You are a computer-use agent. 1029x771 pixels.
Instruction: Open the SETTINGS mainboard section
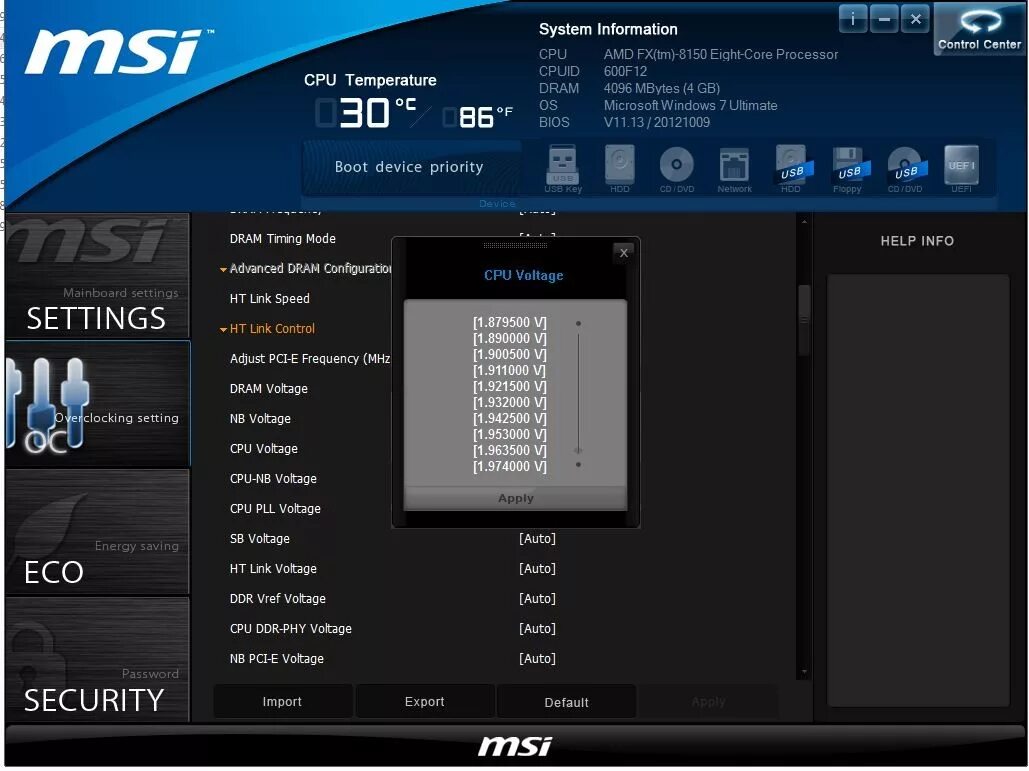pyautogui.click(x=97, y=276)
